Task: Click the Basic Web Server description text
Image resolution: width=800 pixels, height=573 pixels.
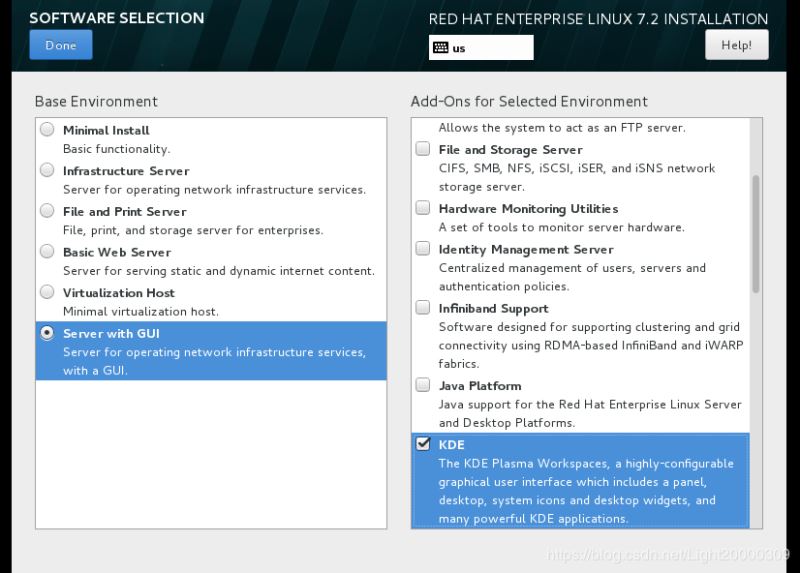Action: click(x=218, y=271)
